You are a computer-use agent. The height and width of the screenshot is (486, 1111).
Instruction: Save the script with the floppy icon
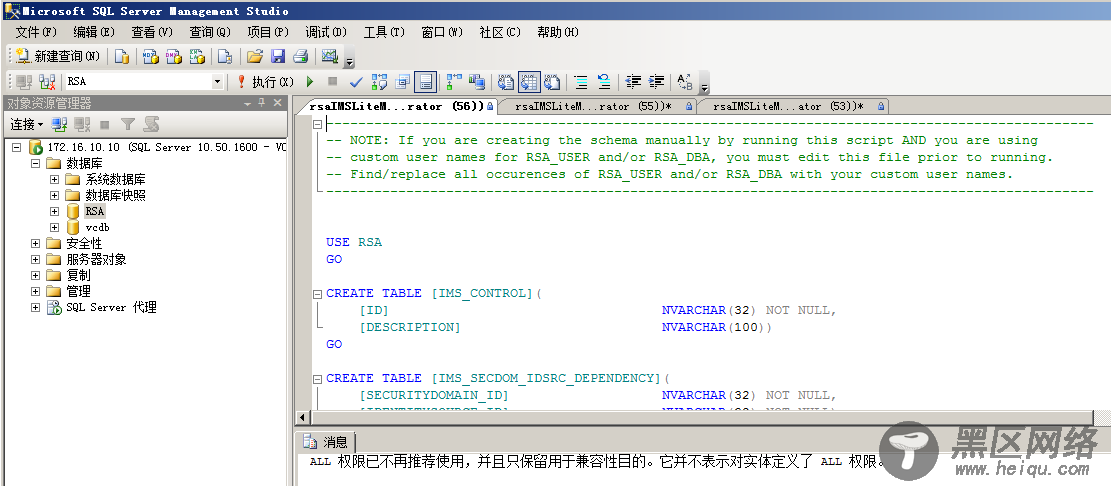pos(278,57)
